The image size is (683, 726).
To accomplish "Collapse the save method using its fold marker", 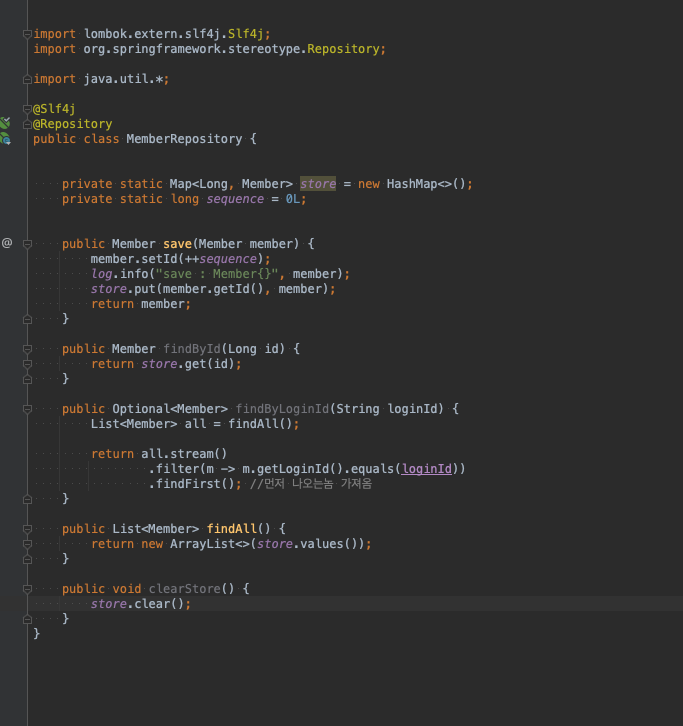I will pyautogui.click(x=27, y=244).
